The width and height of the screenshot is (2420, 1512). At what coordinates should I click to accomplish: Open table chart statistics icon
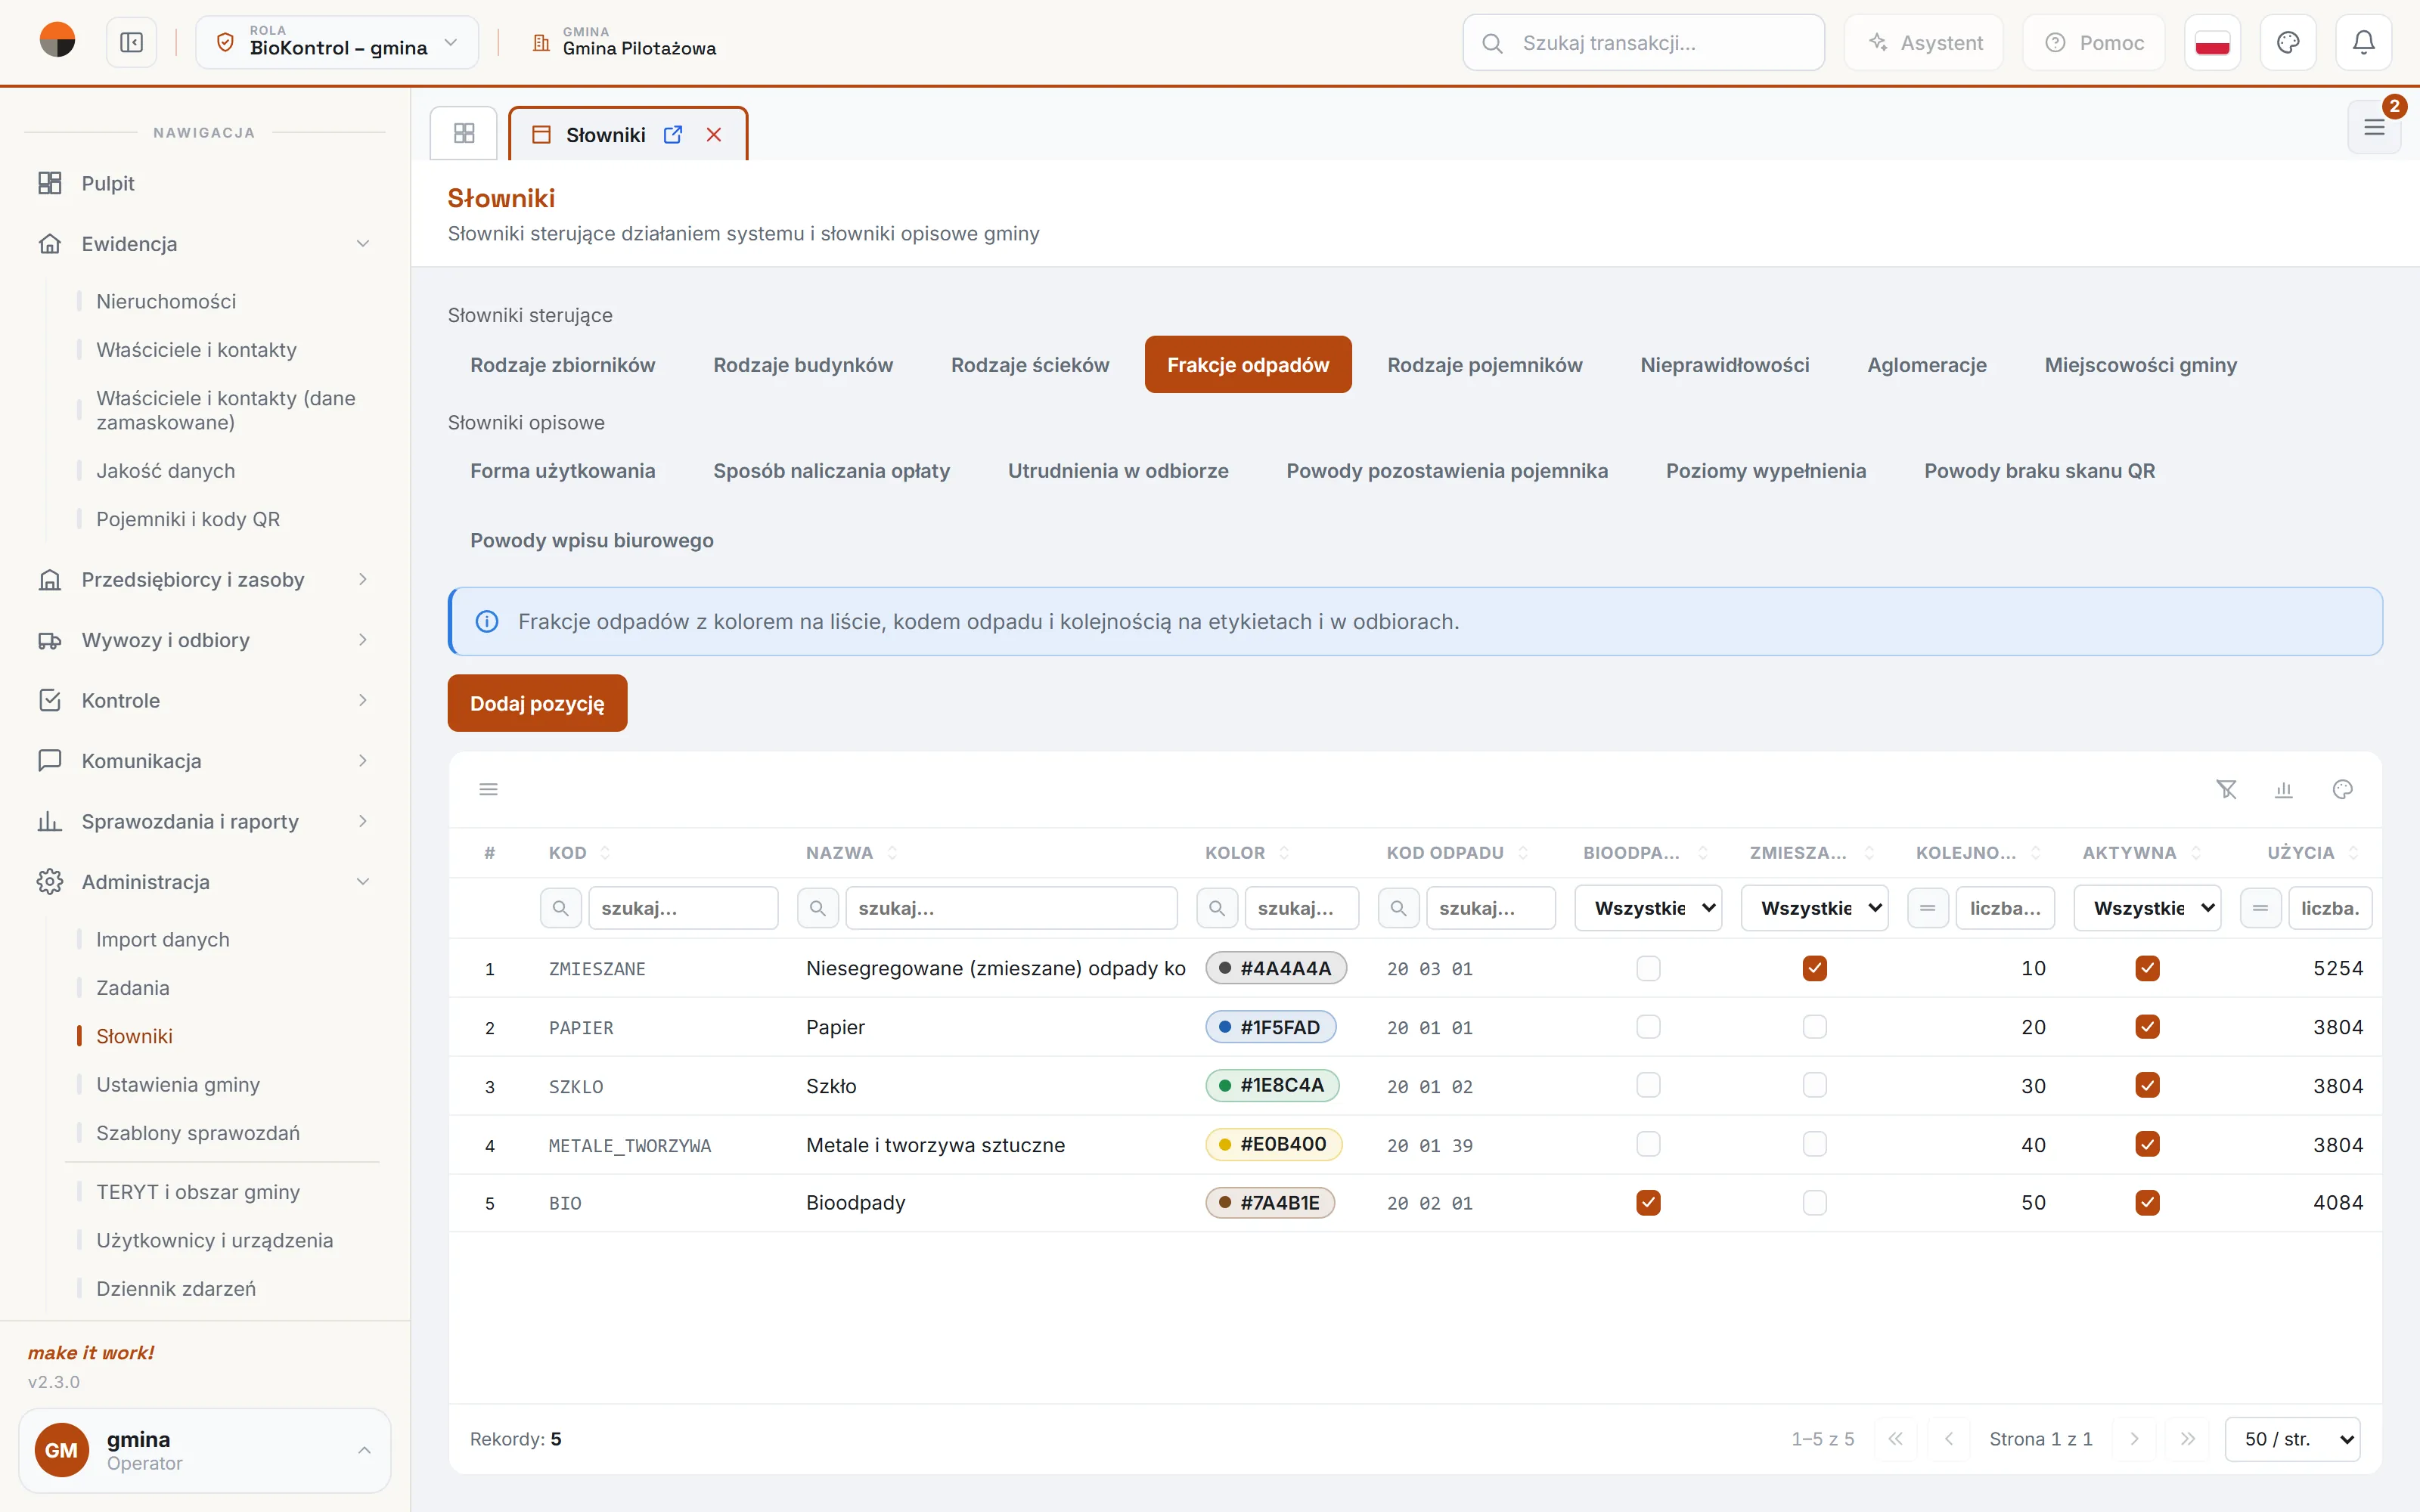point(2284,790)
